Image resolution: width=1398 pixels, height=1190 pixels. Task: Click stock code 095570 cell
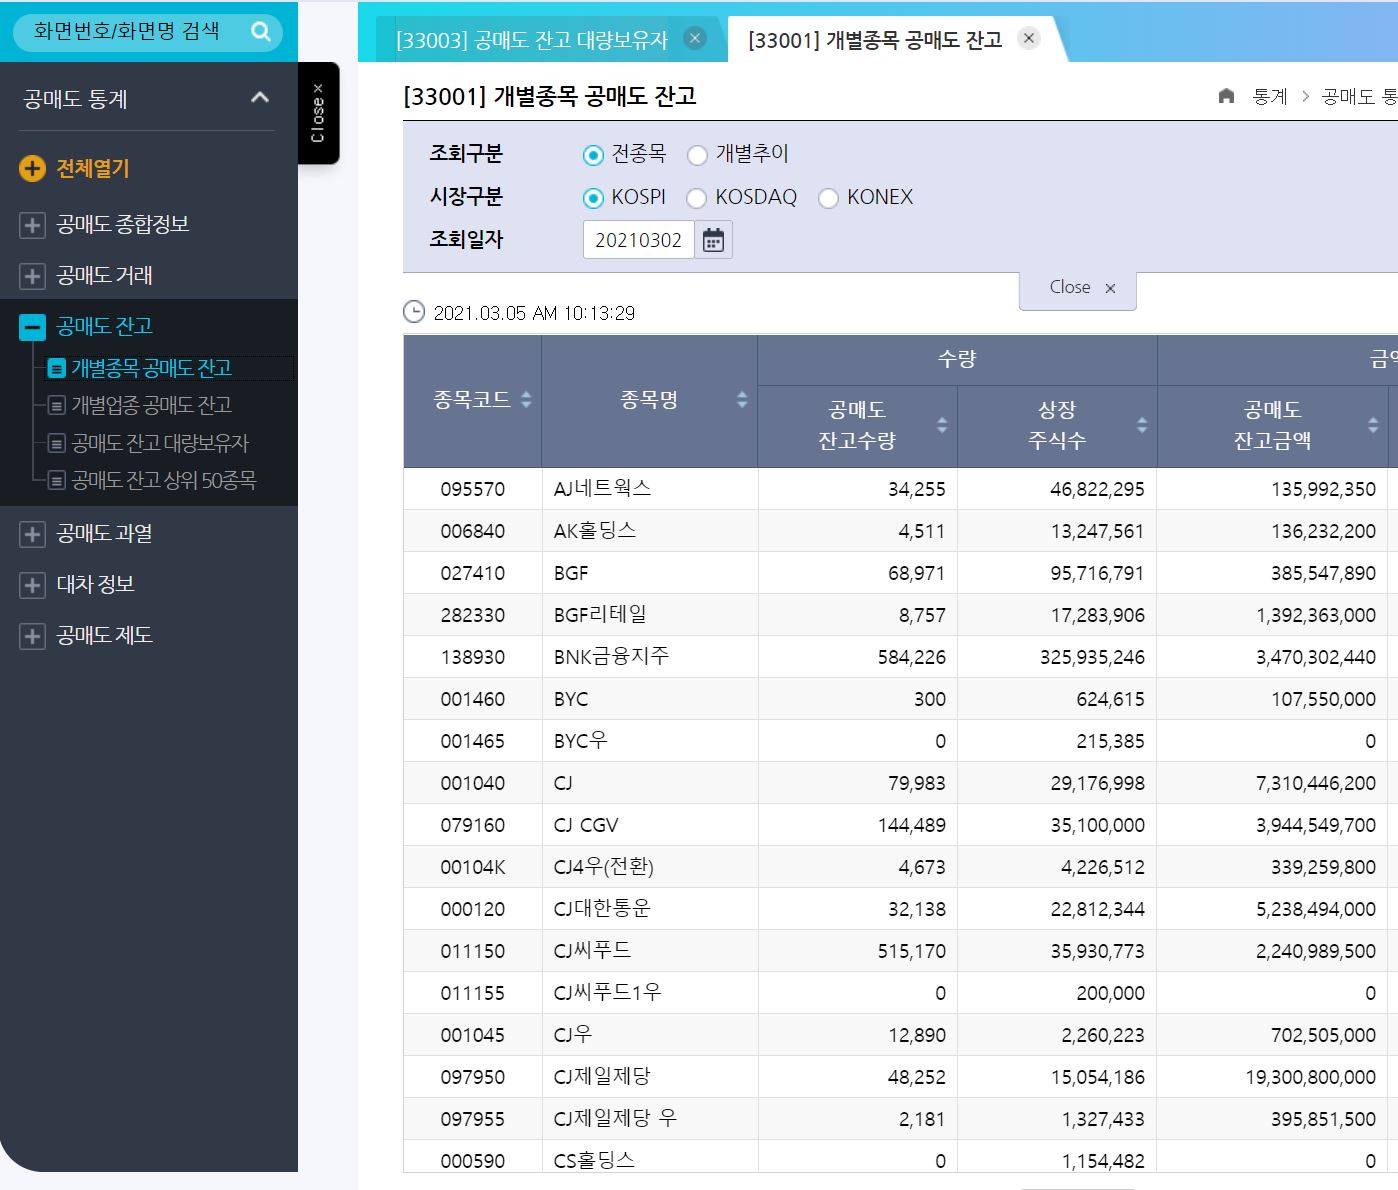point(472,489)
